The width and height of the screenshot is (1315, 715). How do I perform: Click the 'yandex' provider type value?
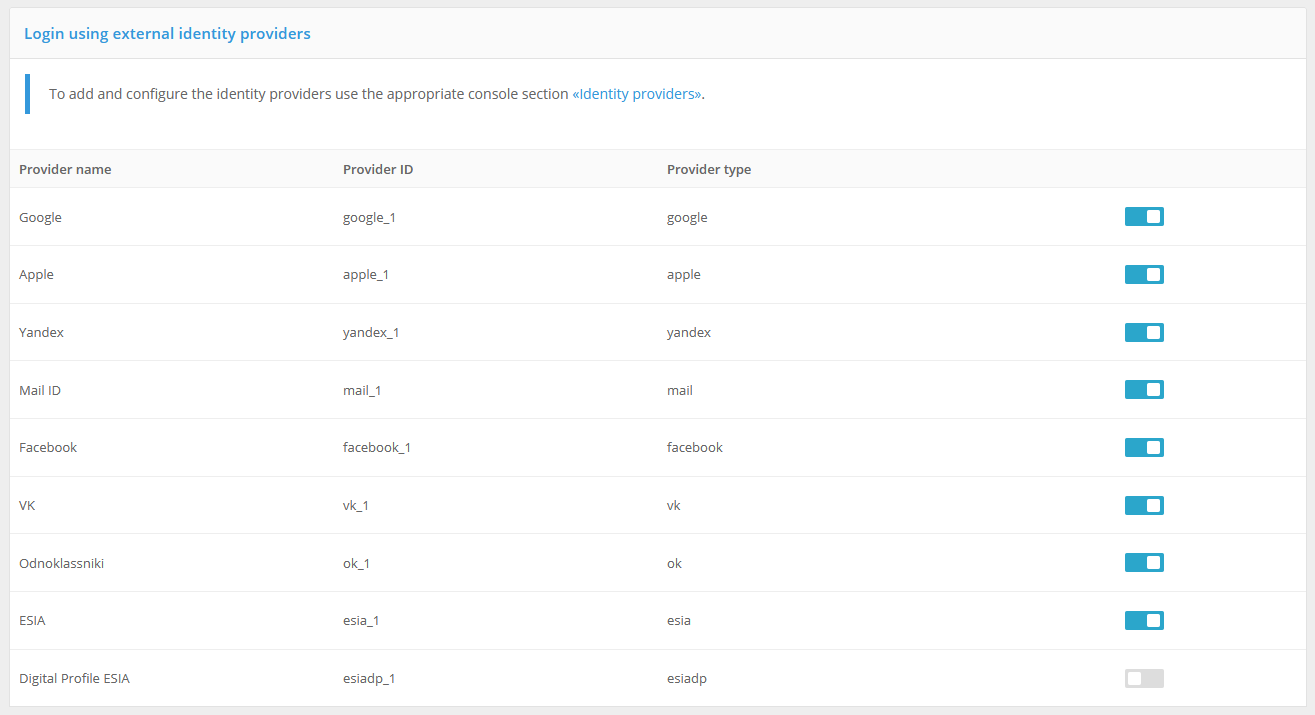coord(689,332)
